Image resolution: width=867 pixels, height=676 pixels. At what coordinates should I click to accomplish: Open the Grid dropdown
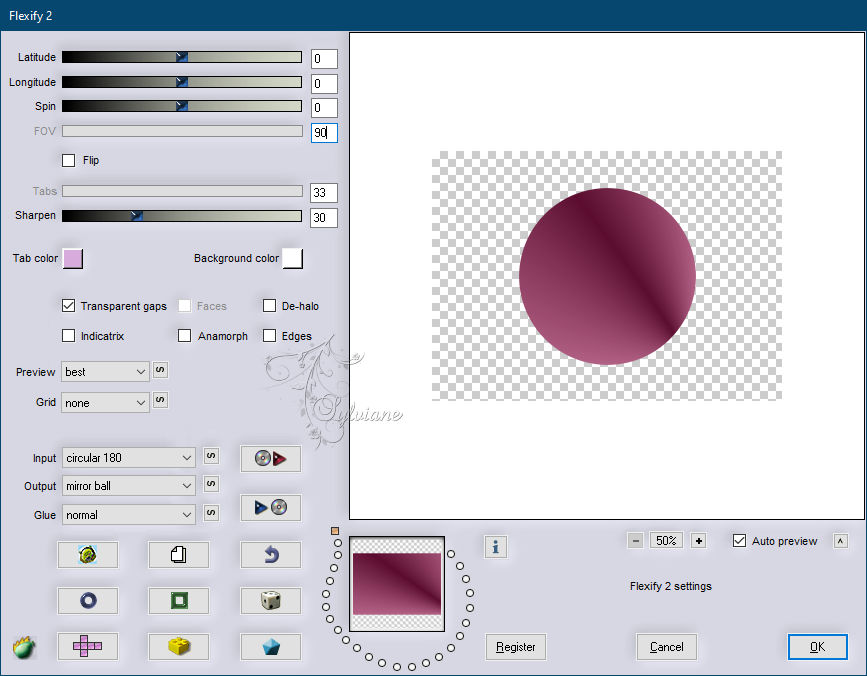click(106, 403)
